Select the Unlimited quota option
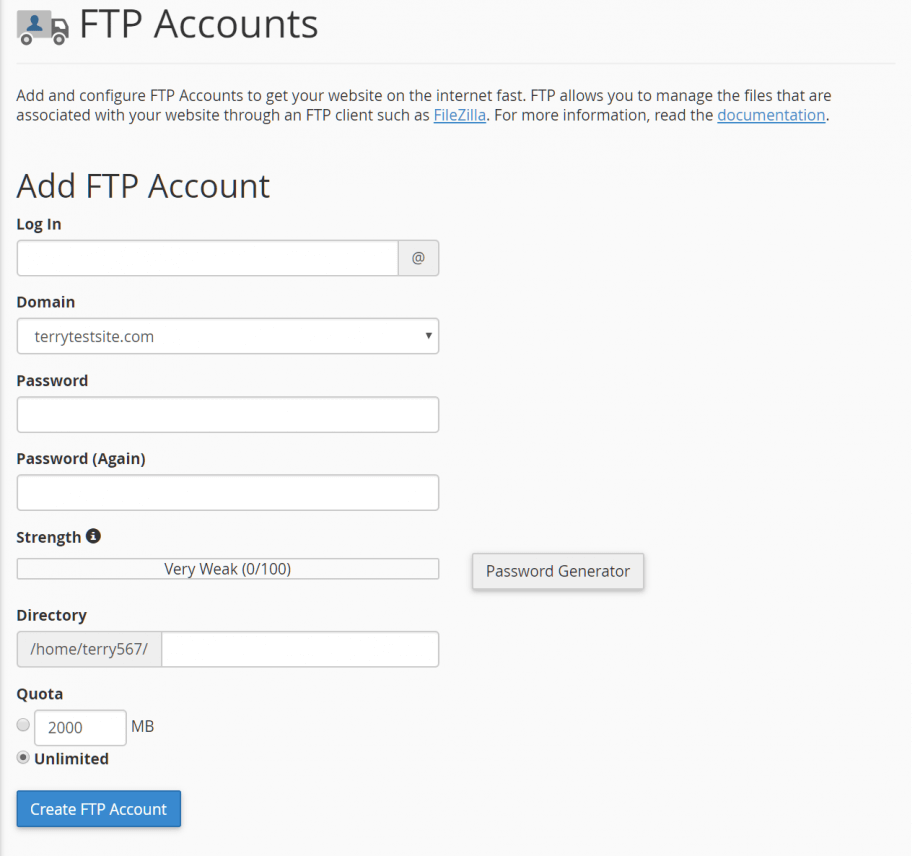Screen dimensions: 920x856 [x=22, y=757]
